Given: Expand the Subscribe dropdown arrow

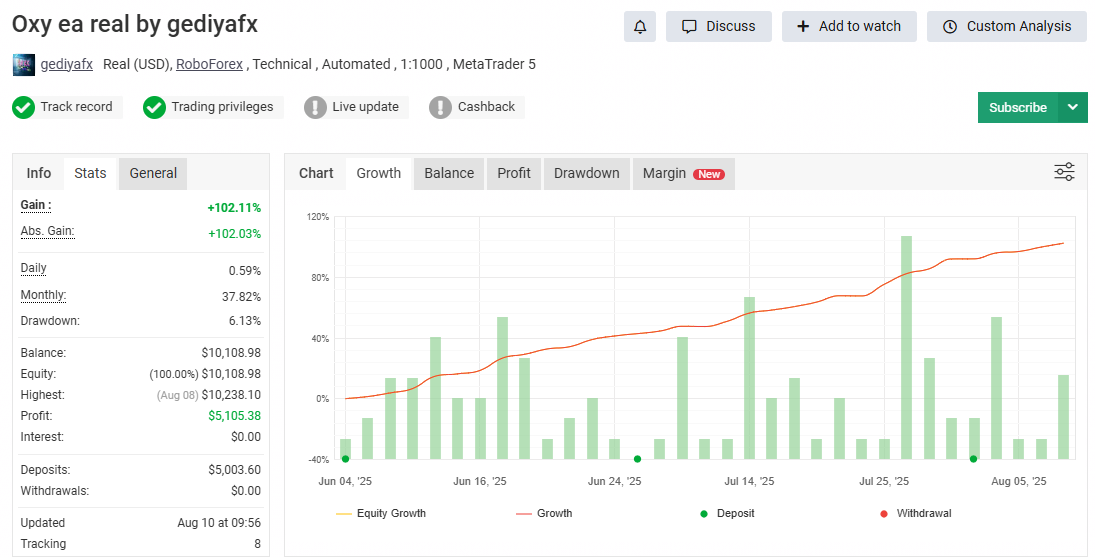Looking at the screenshot, I should (1073, 107).
